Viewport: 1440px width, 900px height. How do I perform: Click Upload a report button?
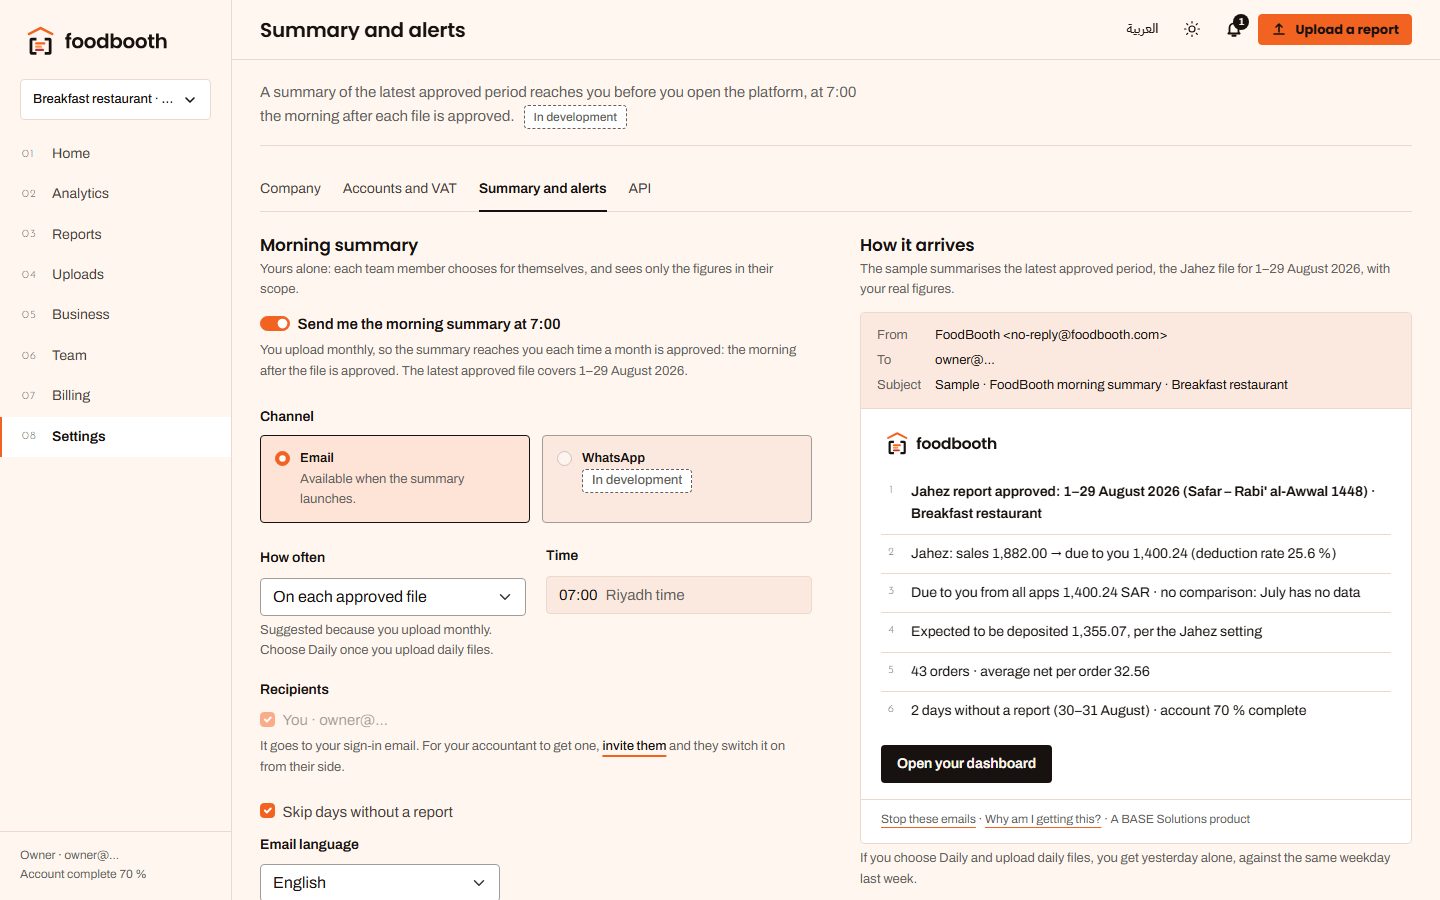(x=1335, y=29)
